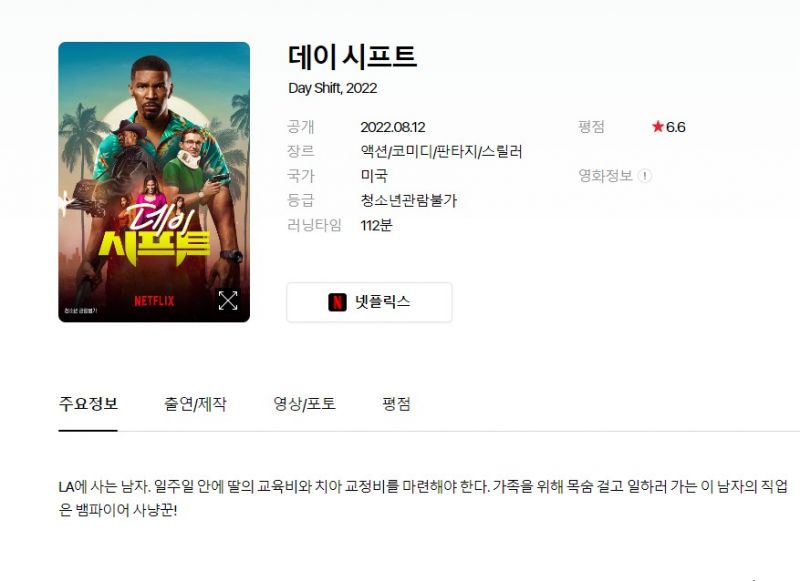Switch to the 영상/포토 tab
Viewport: 800px width, 581px height.
tap(305, 404)
